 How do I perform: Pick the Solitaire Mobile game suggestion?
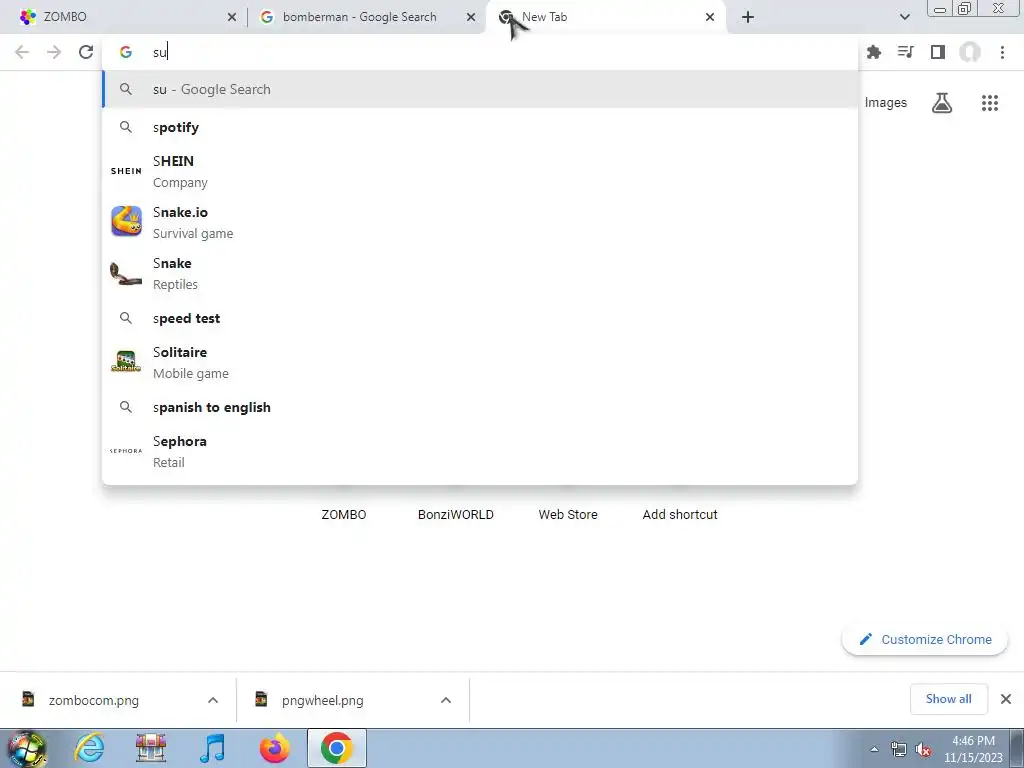coord(480,362)
